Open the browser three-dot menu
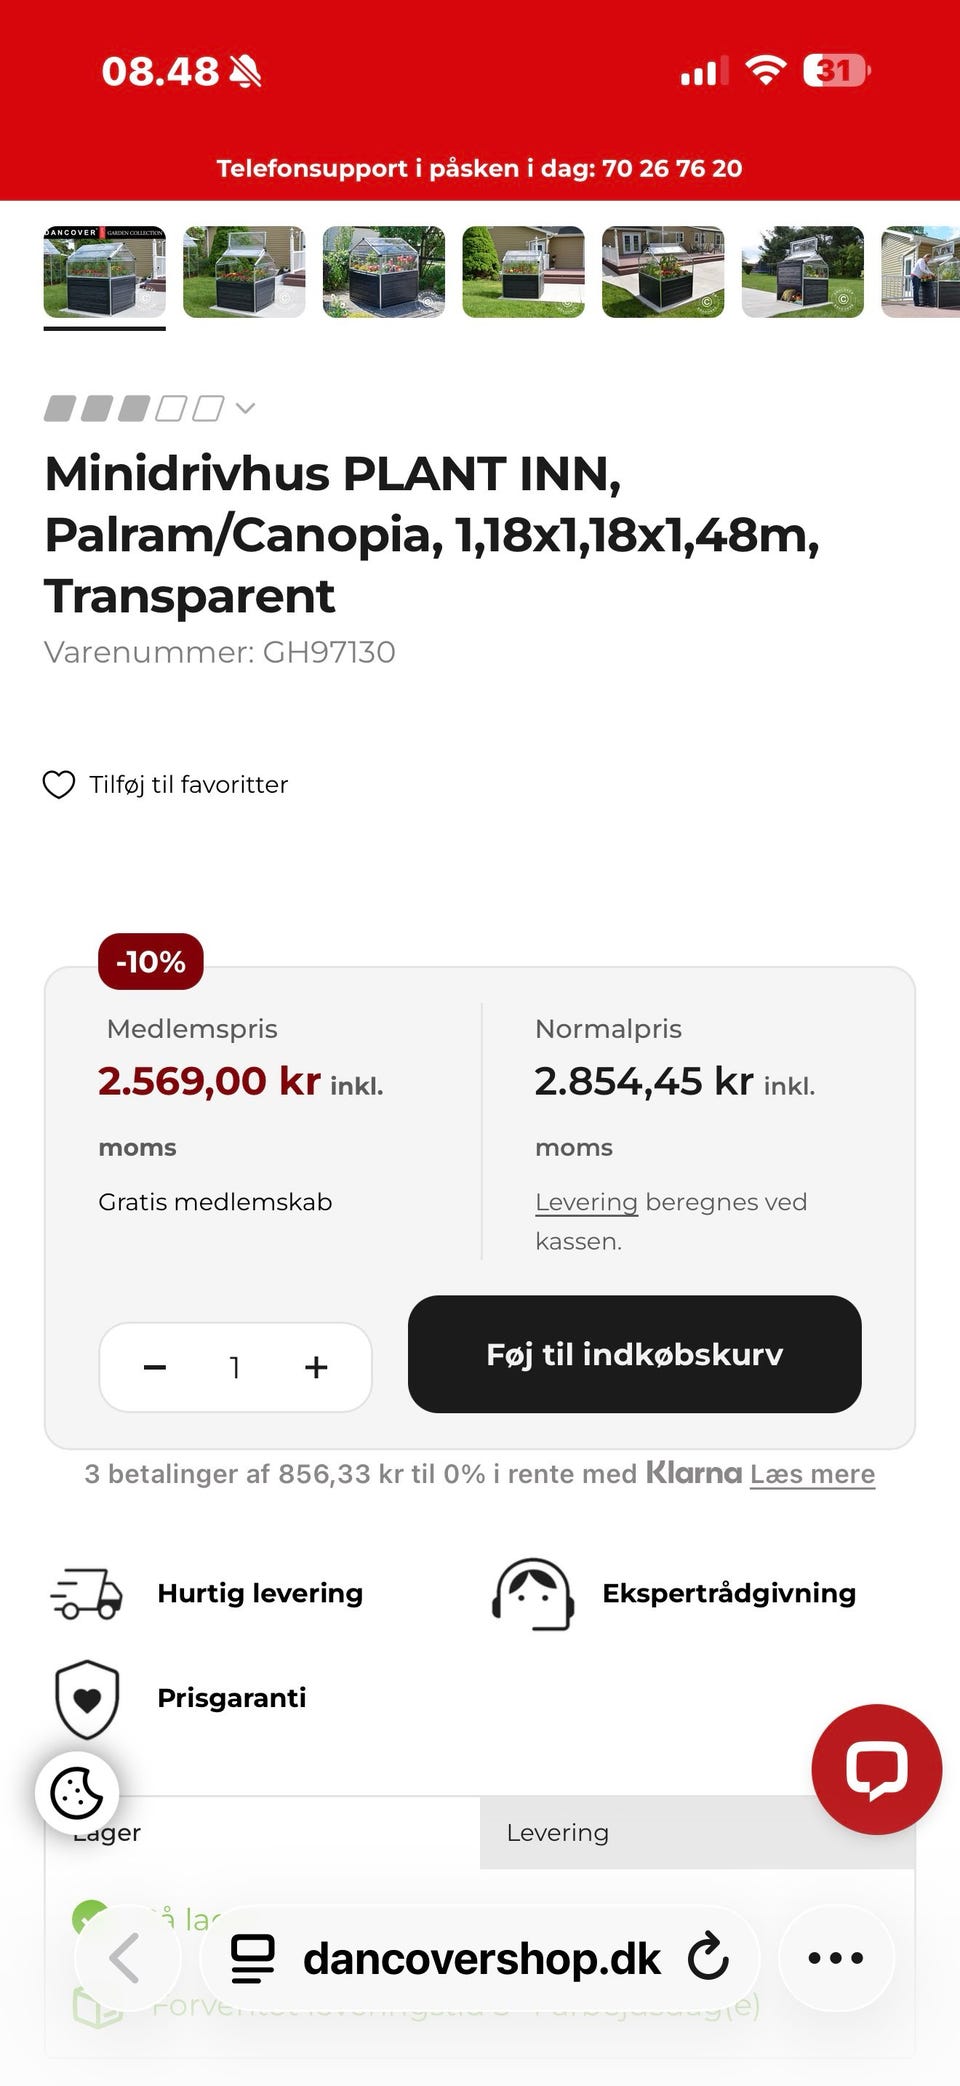The height and width of the screenshot is (2086, 960). click(835, 1958)
